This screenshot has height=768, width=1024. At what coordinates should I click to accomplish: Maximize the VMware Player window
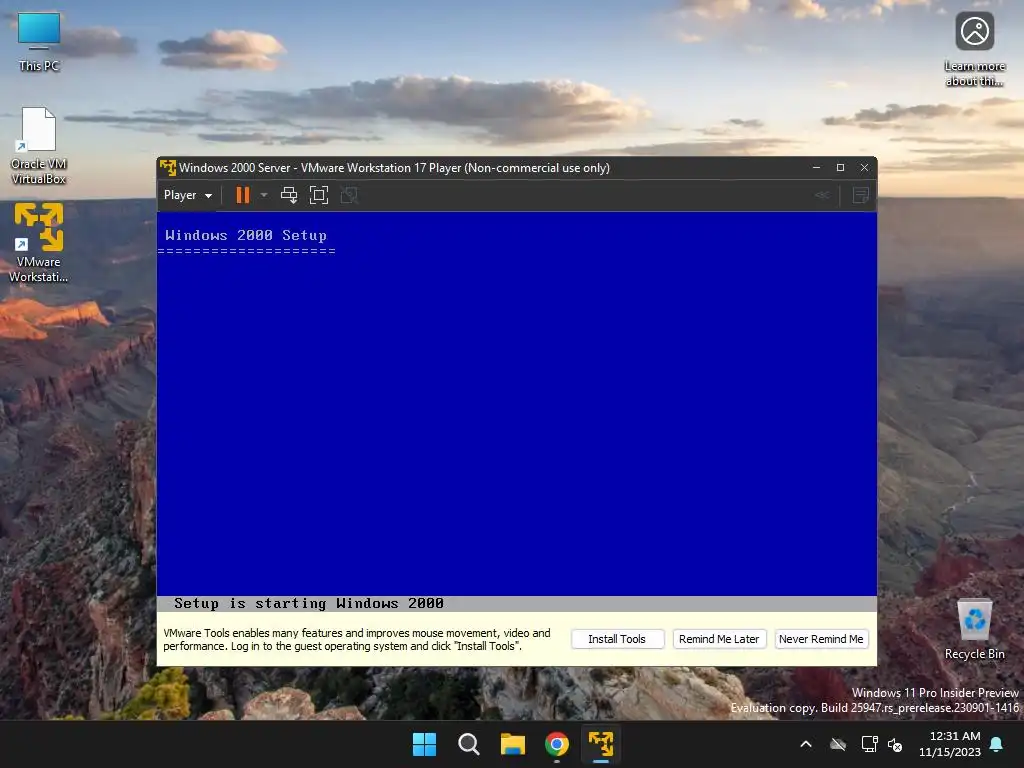tap(840, 168)
